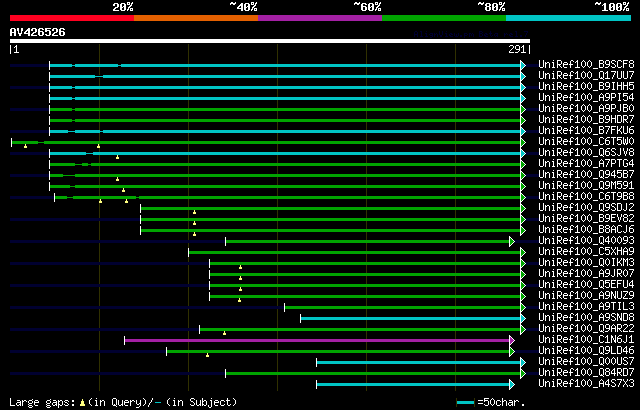This screenshot has width=640, height=410.
Task: Click the white query sequence bar
Action: [270, 41]
